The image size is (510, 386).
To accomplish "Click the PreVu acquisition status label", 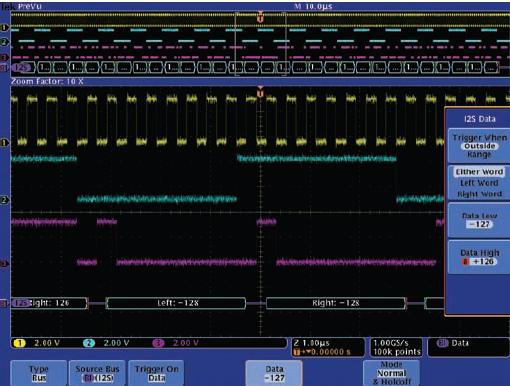I will point(29,6).
